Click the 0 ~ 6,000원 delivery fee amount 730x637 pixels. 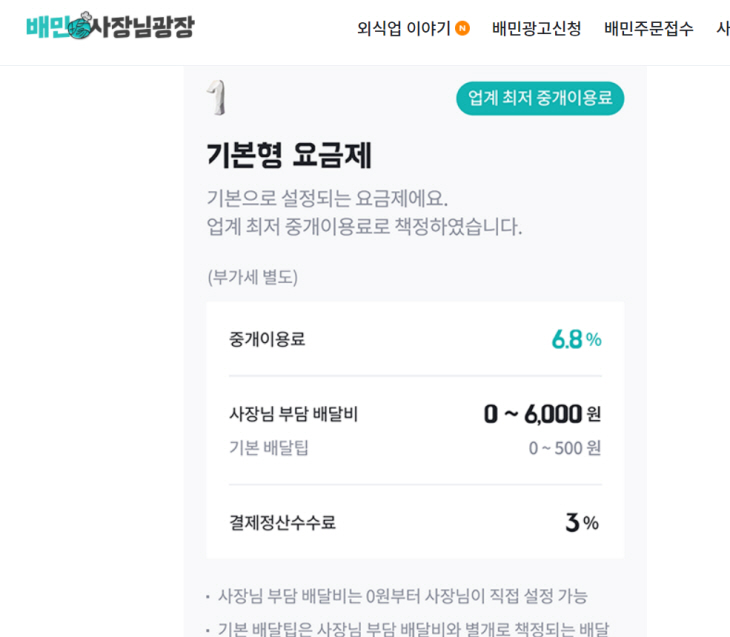click(542, 413)
